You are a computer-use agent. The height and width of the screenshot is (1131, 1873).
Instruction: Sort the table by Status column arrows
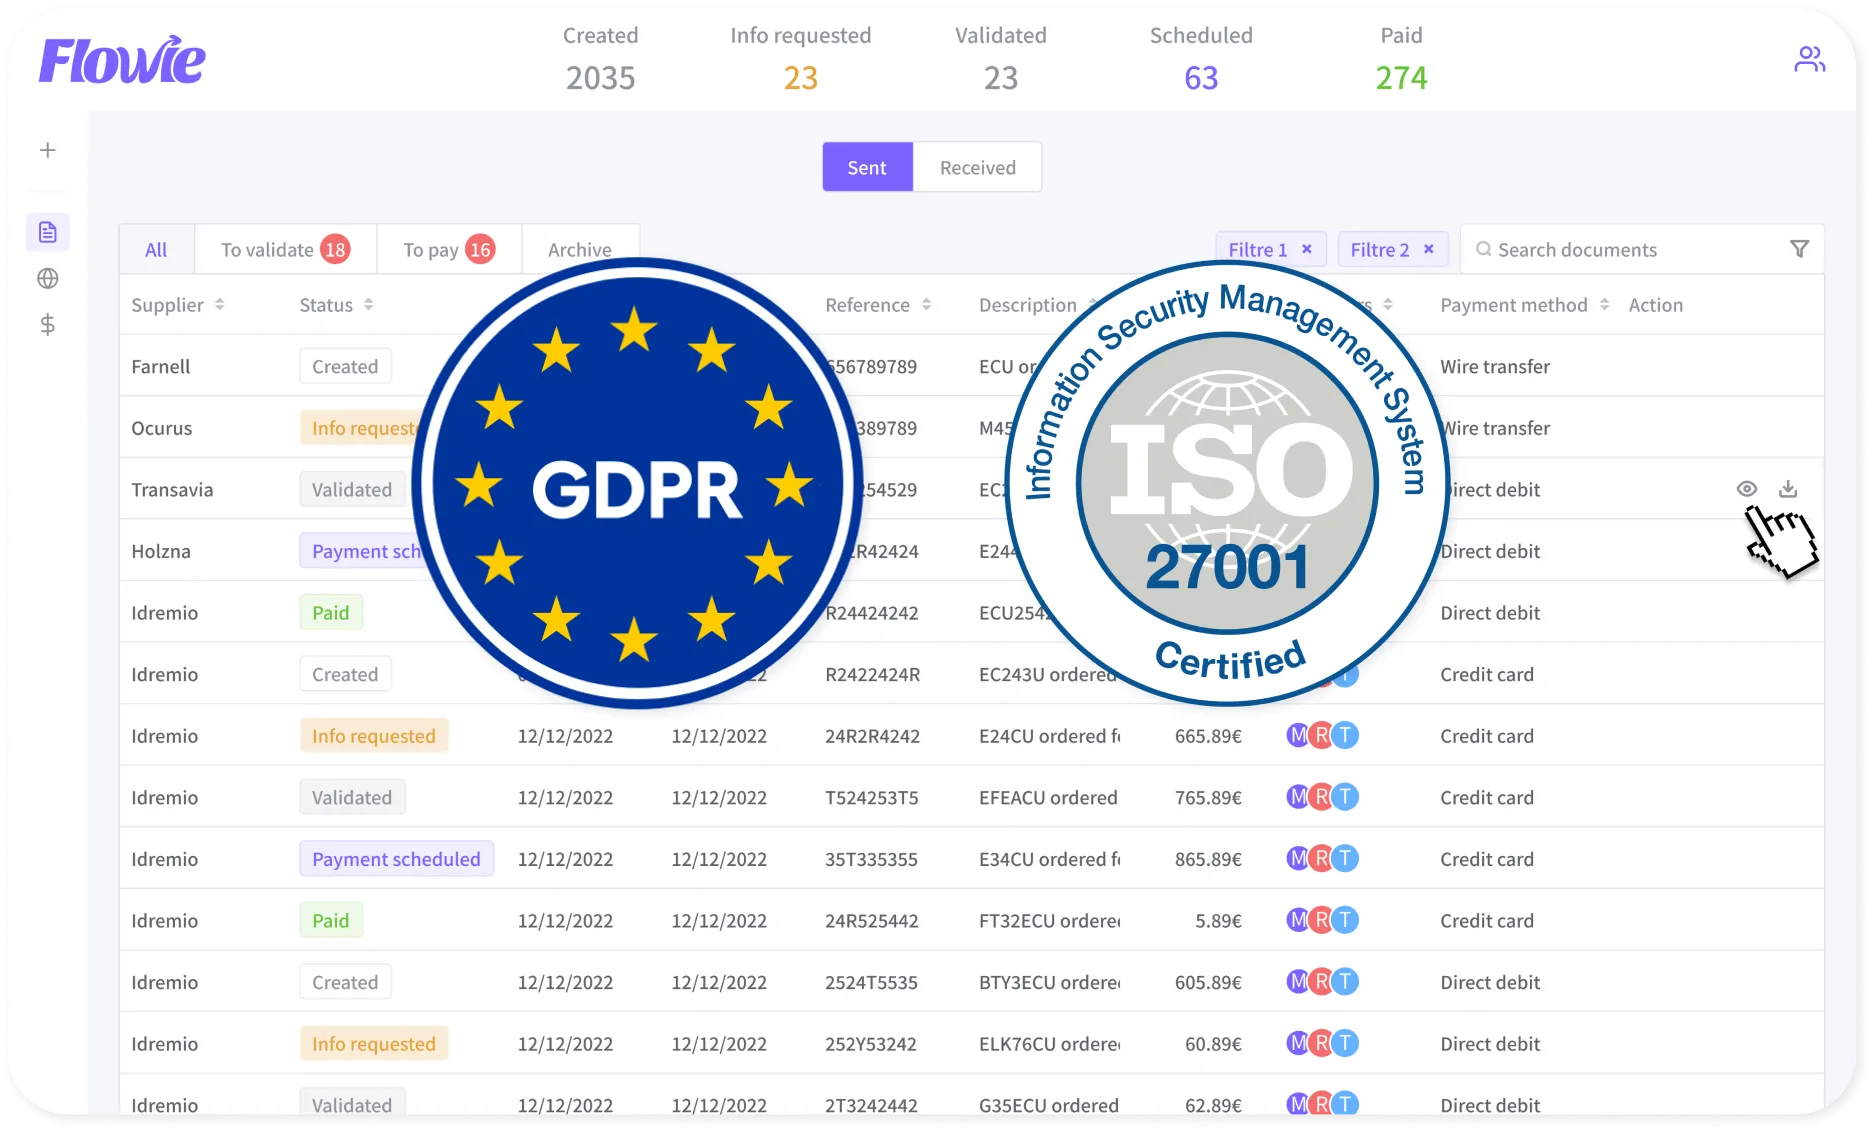[368, 304]
